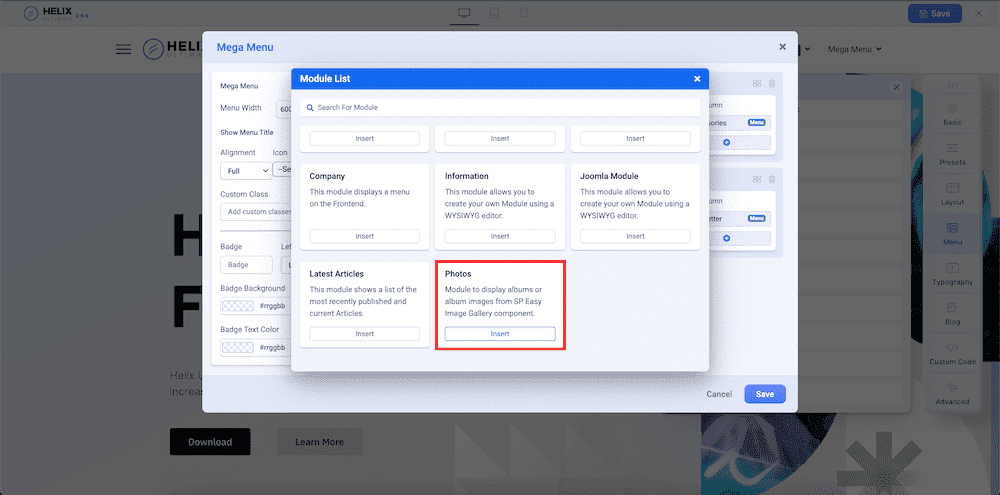Grab the sidebar drag handle dots
Screen dimensions: 1000x495
pos(952,85)
